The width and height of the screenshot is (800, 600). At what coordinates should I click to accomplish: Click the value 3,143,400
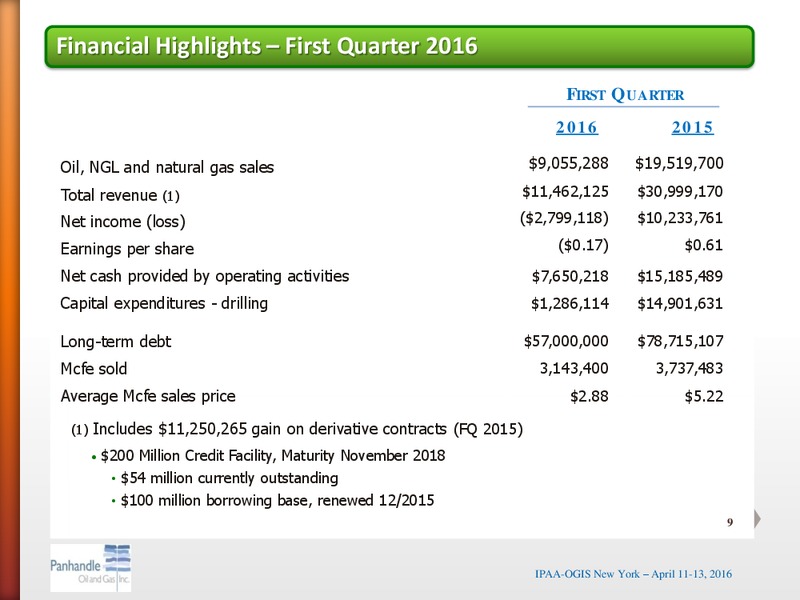click(574, 368)
